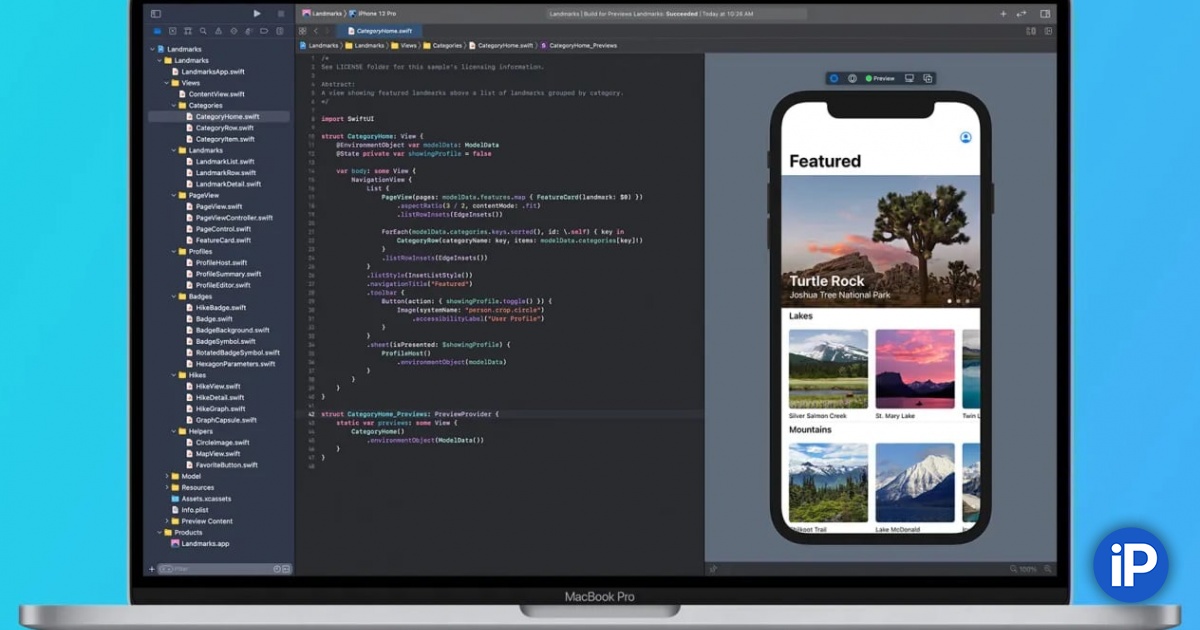Select the CategoryHome.swift editor tab
The image size is (1200, 630).
[x=379, y=31]
